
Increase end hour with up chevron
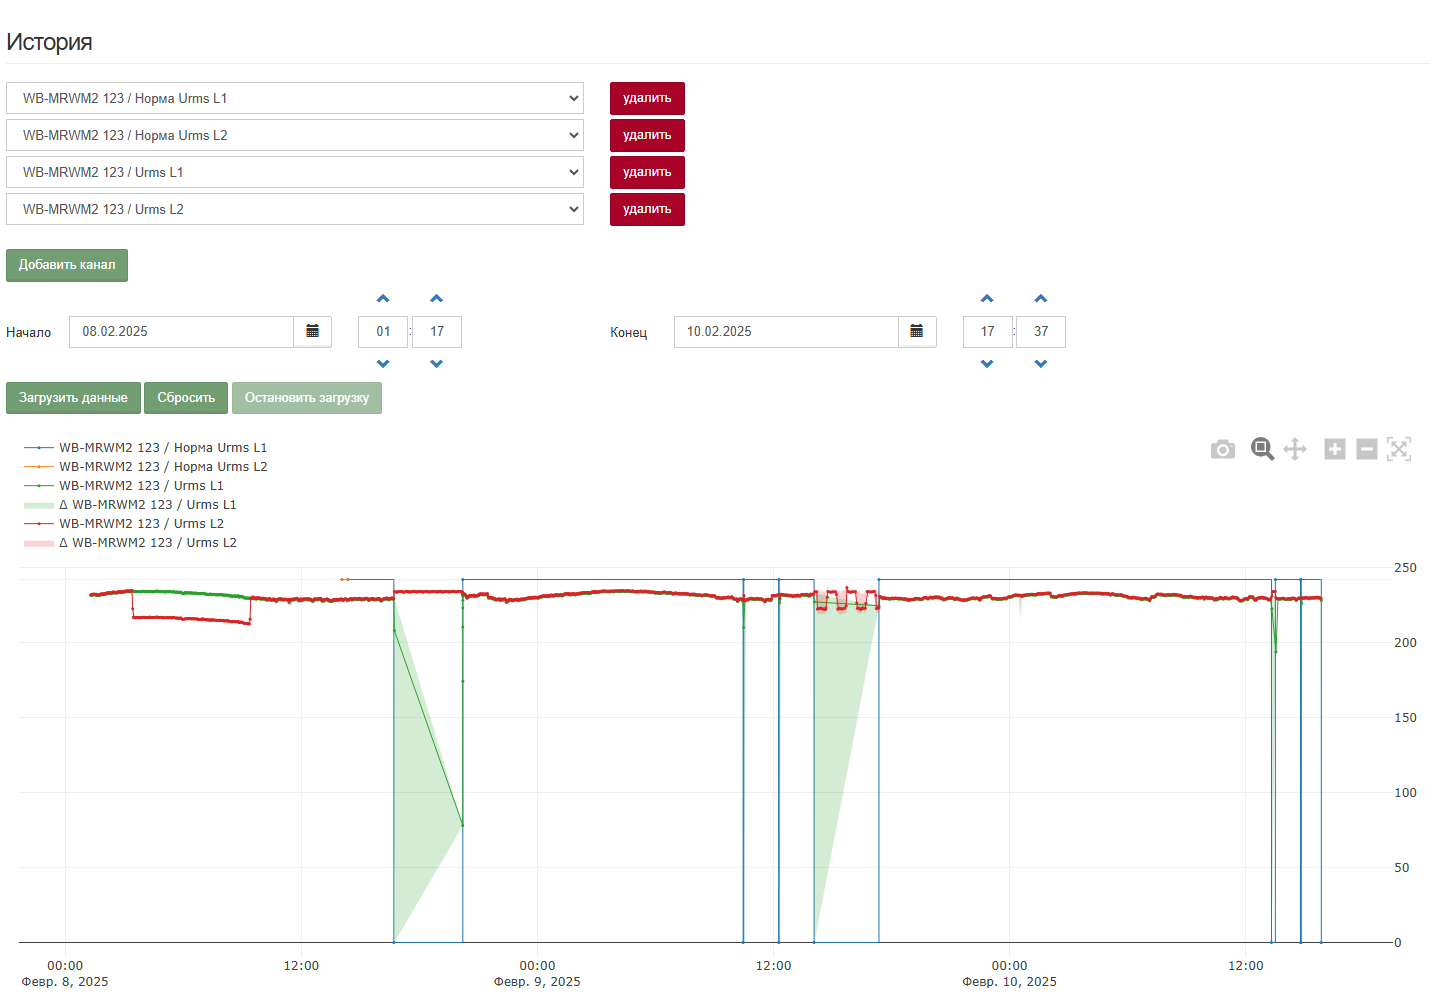[987, 299]
